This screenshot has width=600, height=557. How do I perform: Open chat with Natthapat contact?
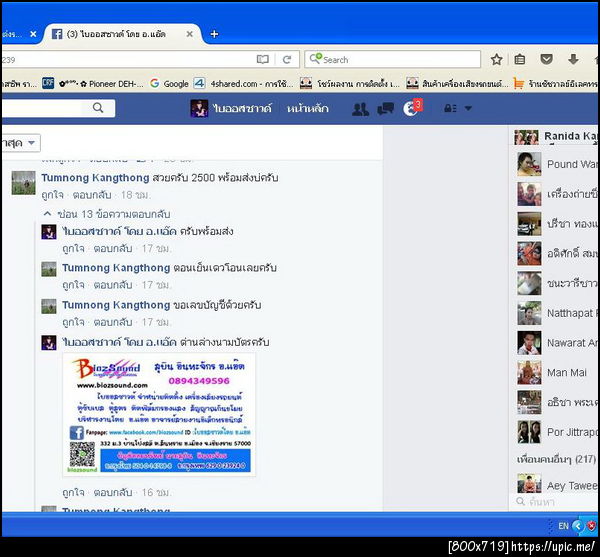coord(555,313)
